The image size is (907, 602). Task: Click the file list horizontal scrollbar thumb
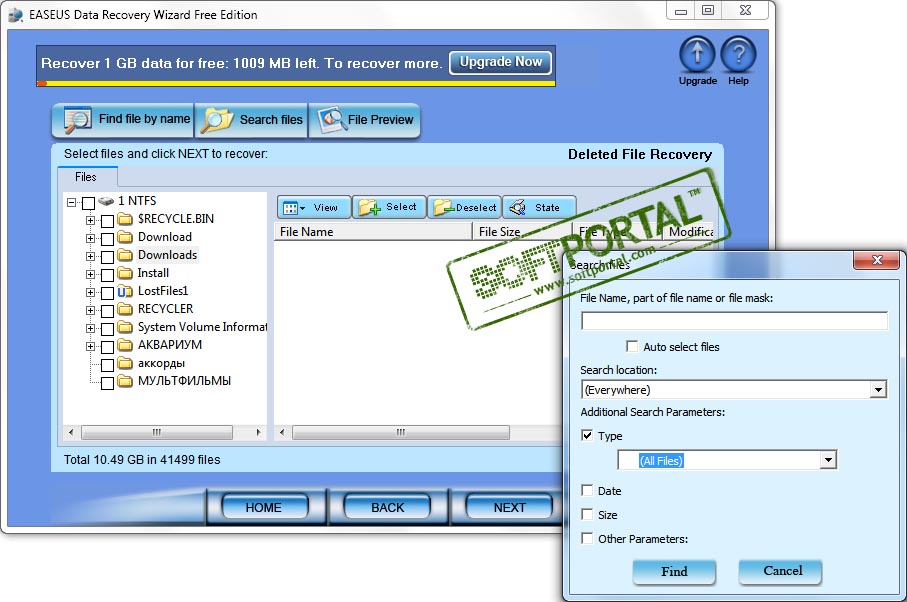coord(401,432)
